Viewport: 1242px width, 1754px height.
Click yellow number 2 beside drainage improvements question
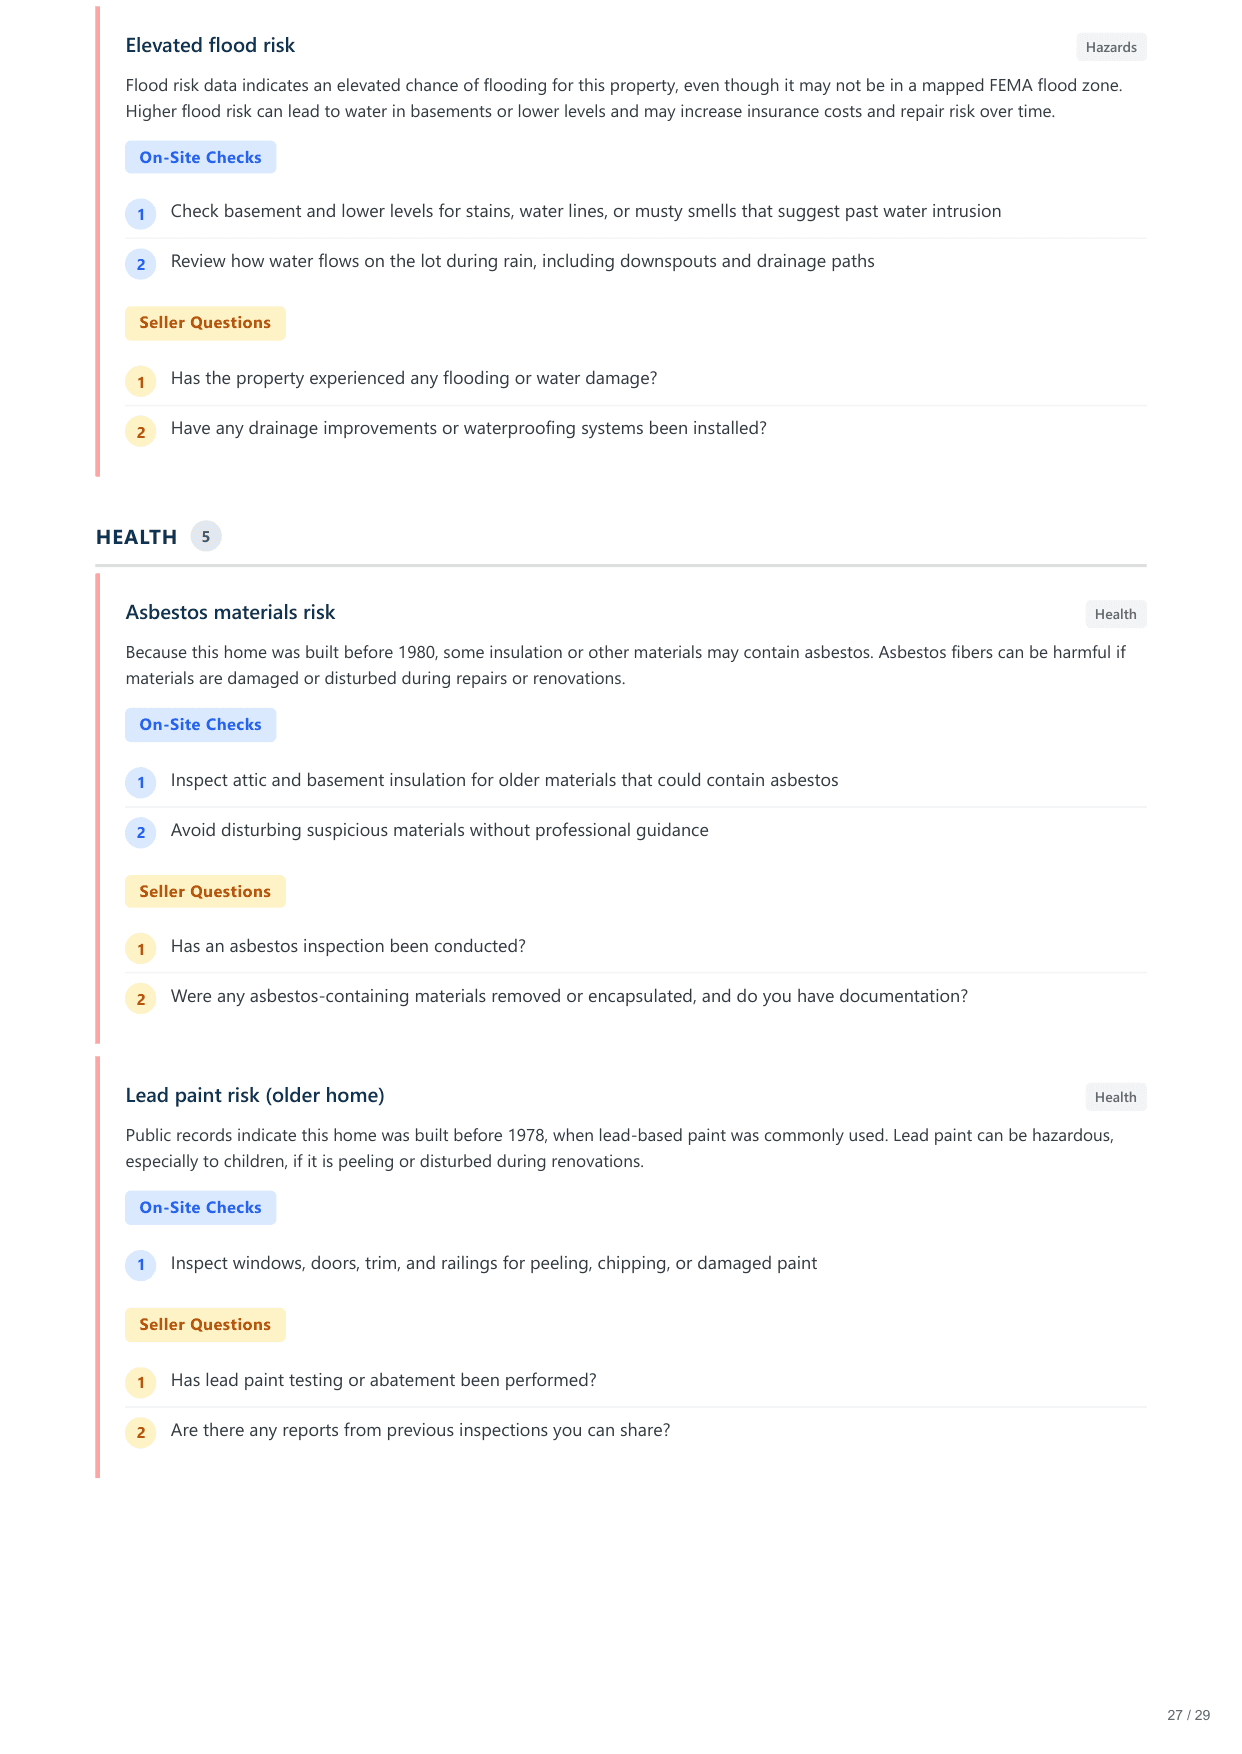[x=141, y=432]
